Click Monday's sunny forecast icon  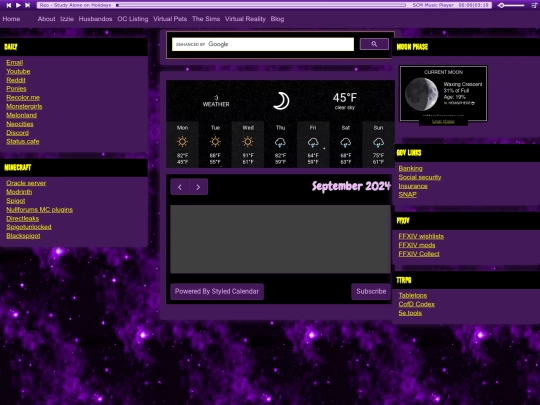pyautogui.click(x=182, y=142)
